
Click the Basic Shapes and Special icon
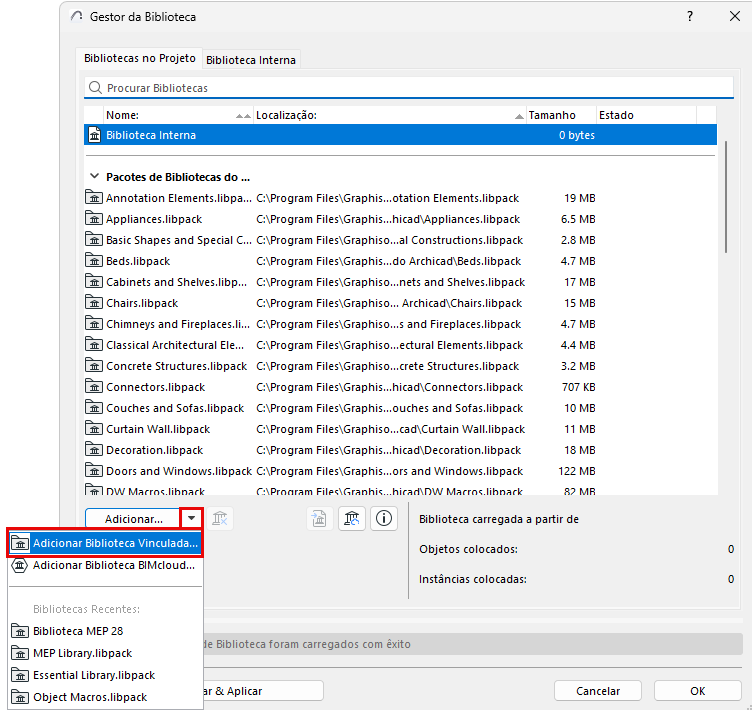94,240
